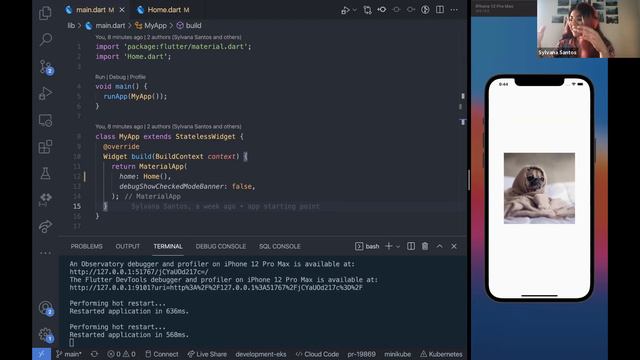
Task: Click the compare changes icon in editor toolbar
Action: [x=367, y=10]
